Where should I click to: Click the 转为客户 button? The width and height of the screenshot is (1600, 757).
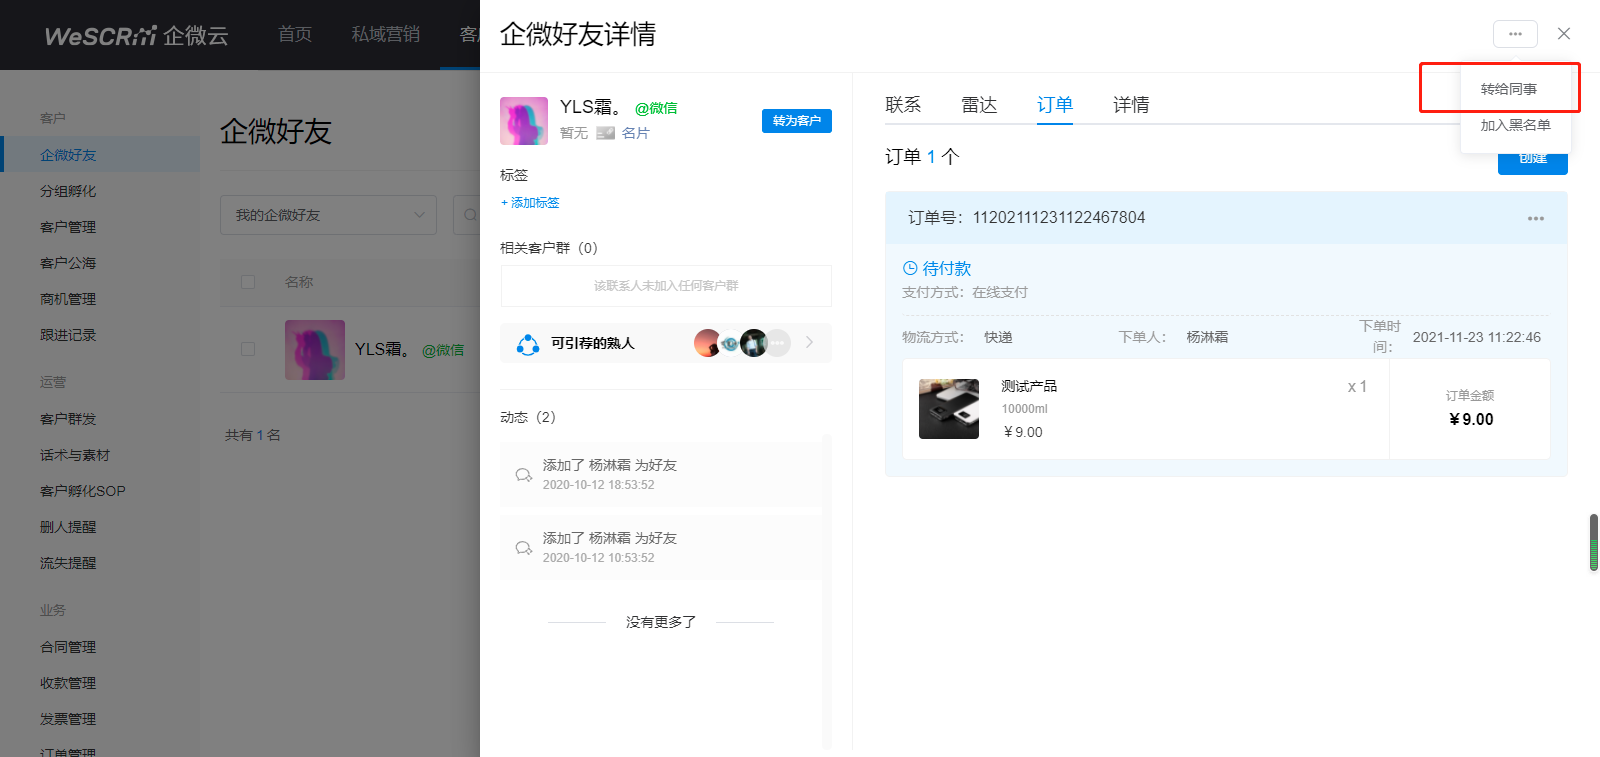(797, 121)
